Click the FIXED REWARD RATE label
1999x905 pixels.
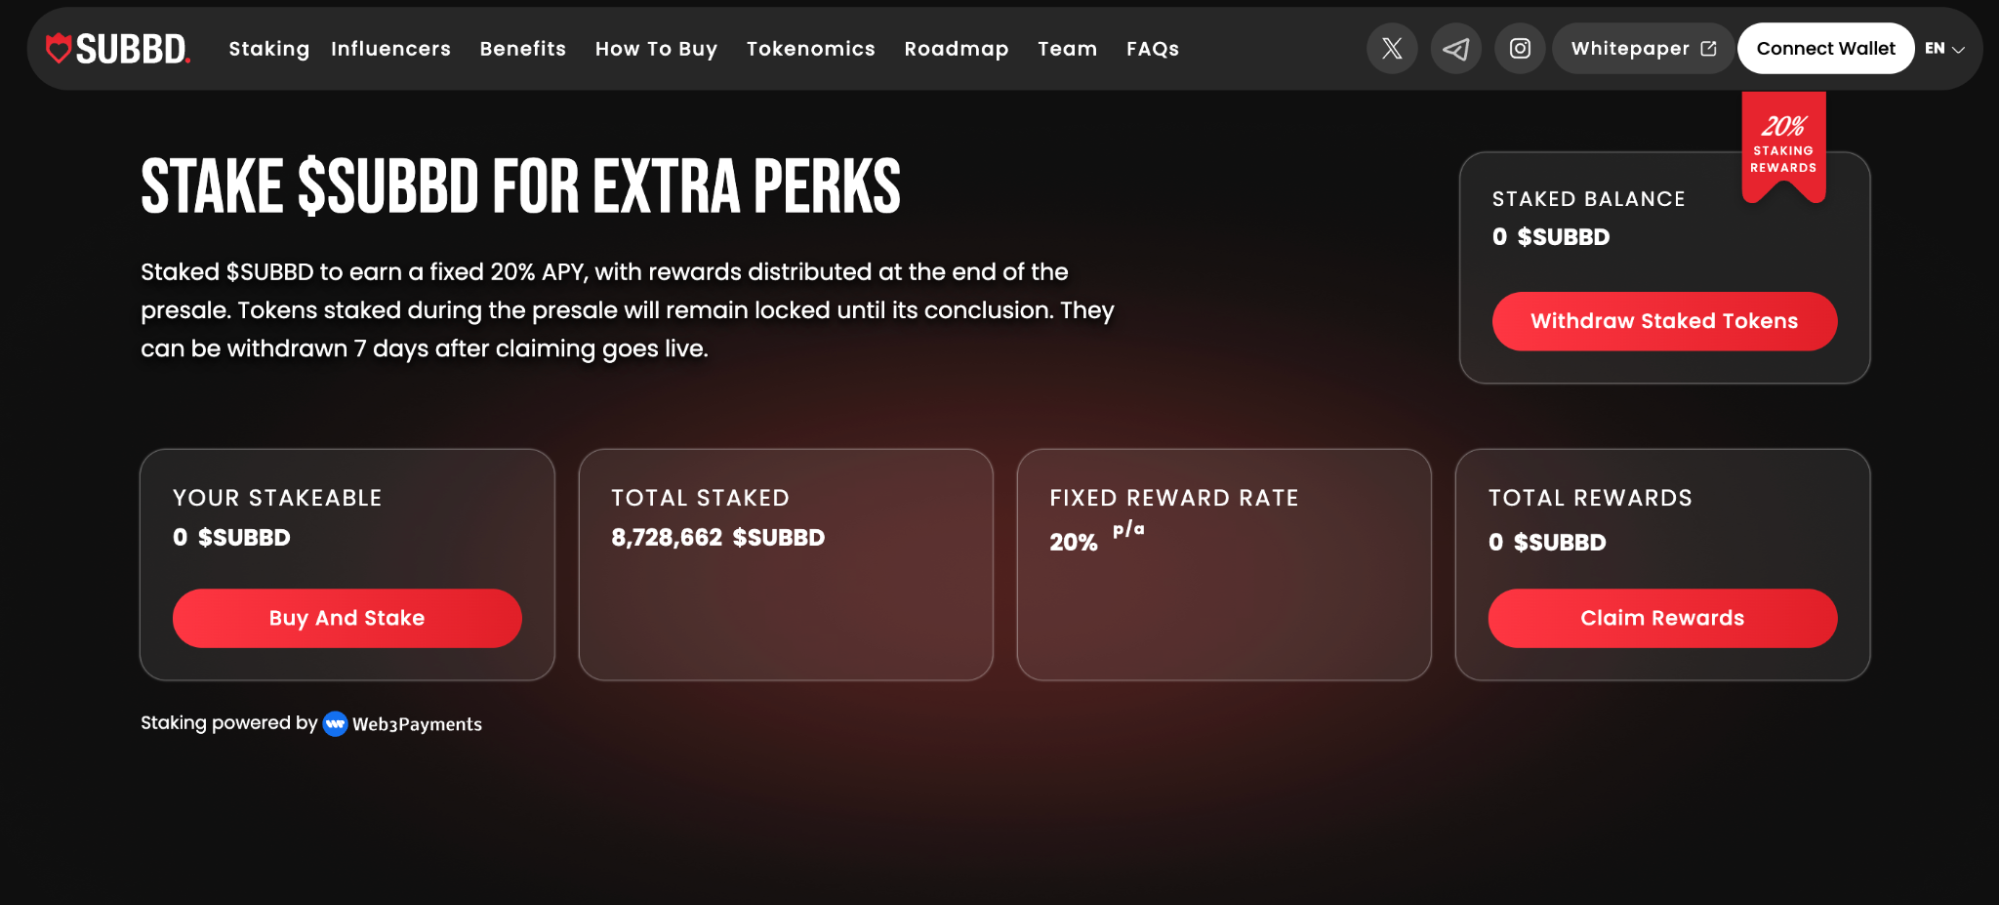pos(1174,498)
